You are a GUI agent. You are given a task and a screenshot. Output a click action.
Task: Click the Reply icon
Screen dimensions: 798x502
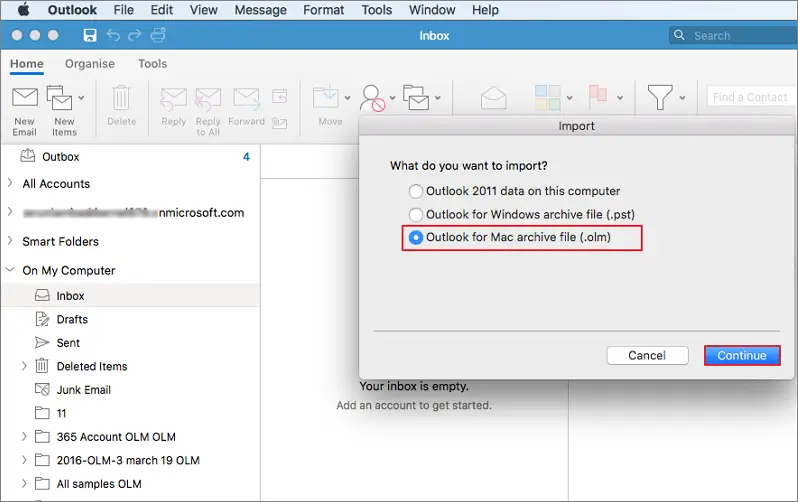coord(173,99)
